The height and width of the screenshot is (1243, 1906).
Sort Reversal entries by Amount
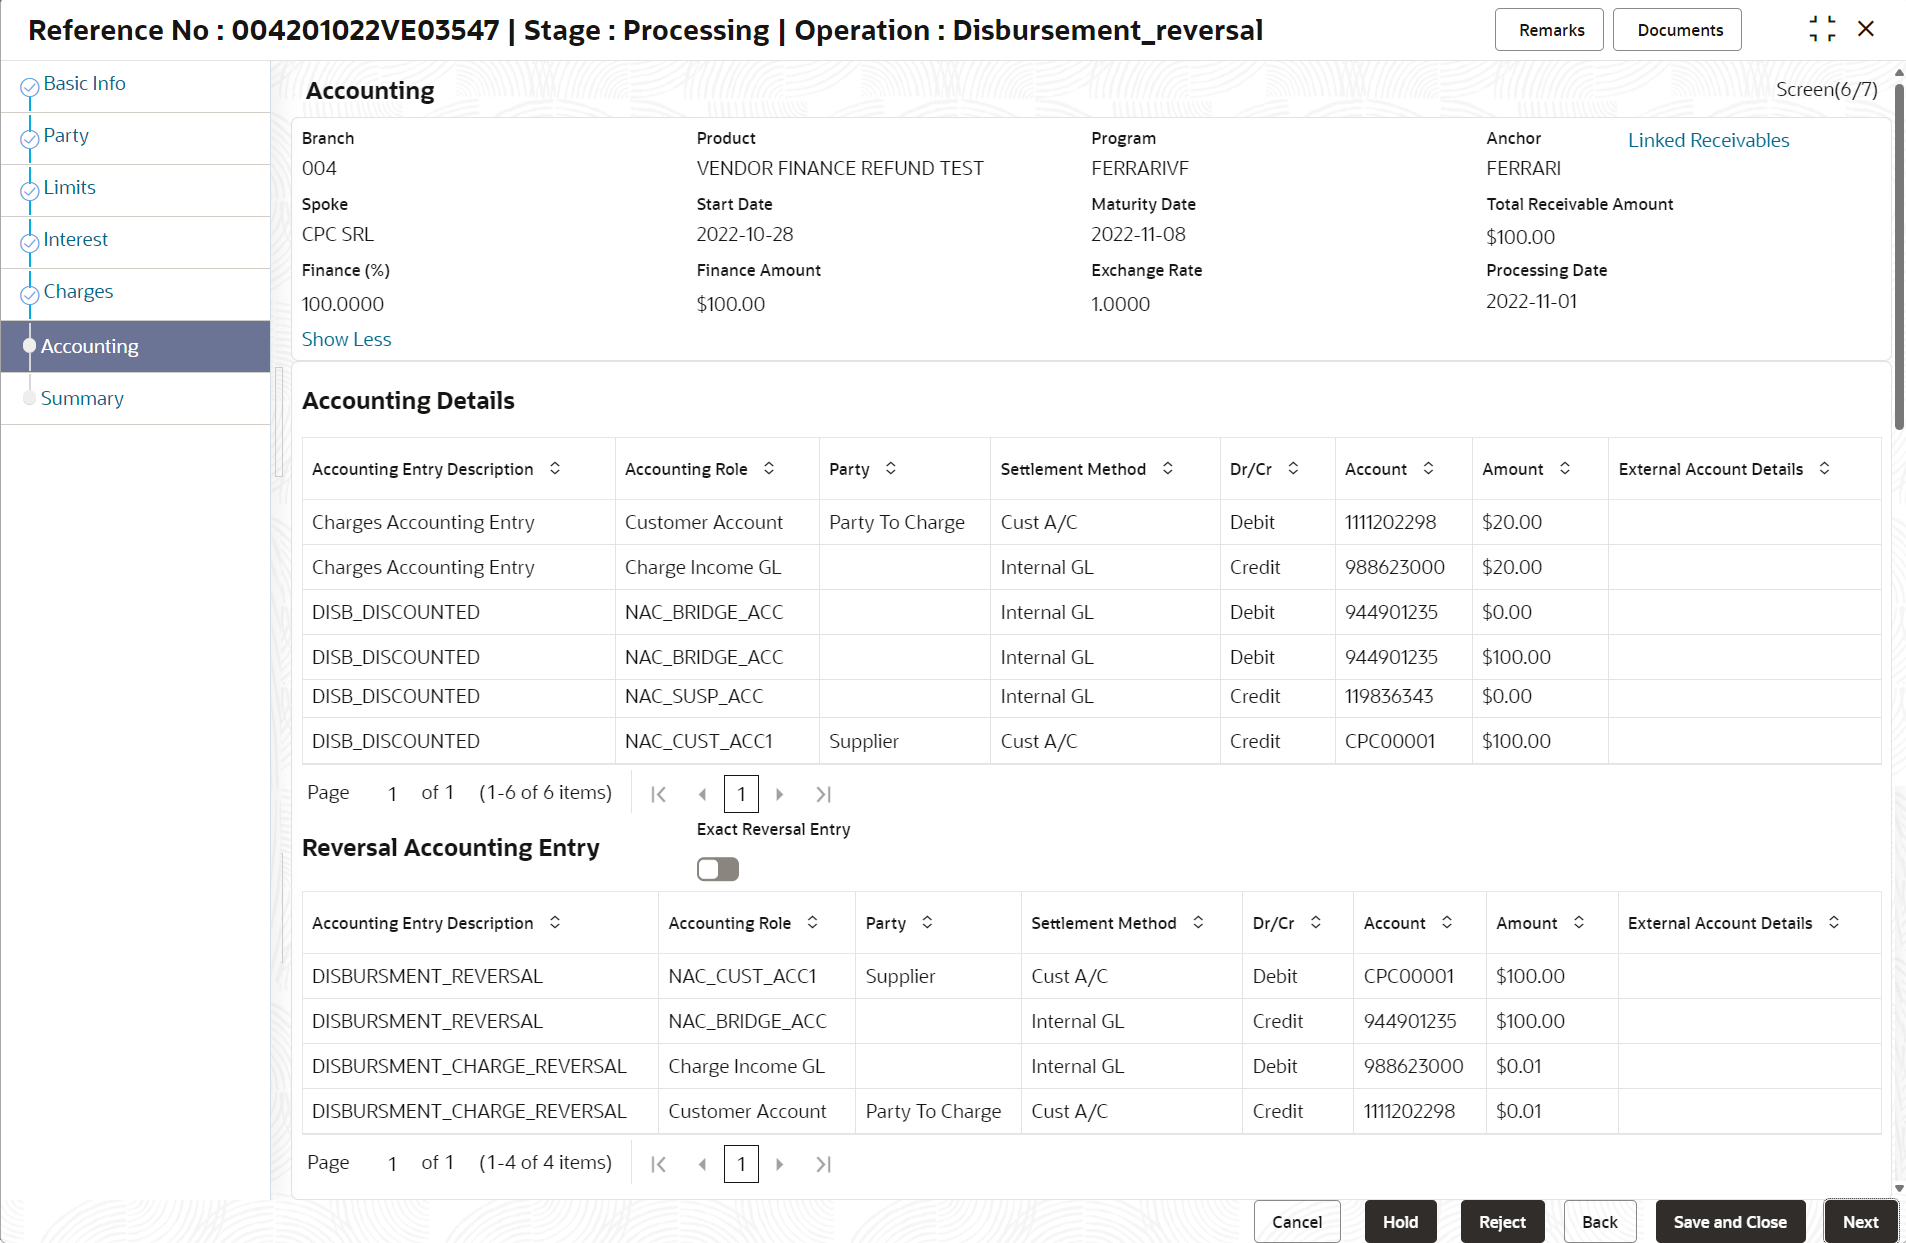click(x=1579, y=922)
